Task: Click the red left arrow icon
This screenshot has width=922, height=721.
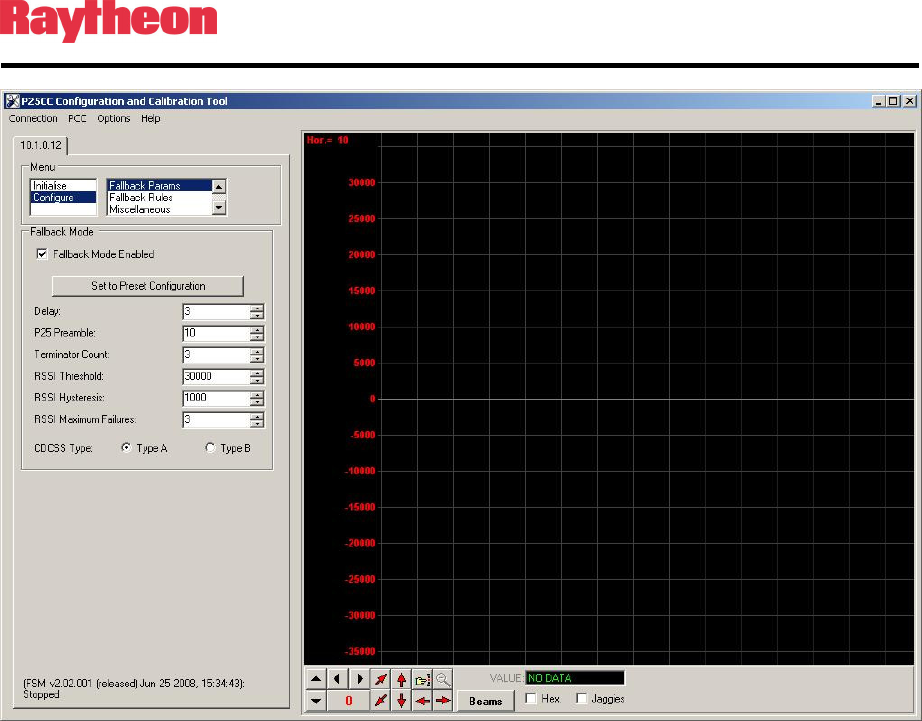Action: (x=423, y=700)
